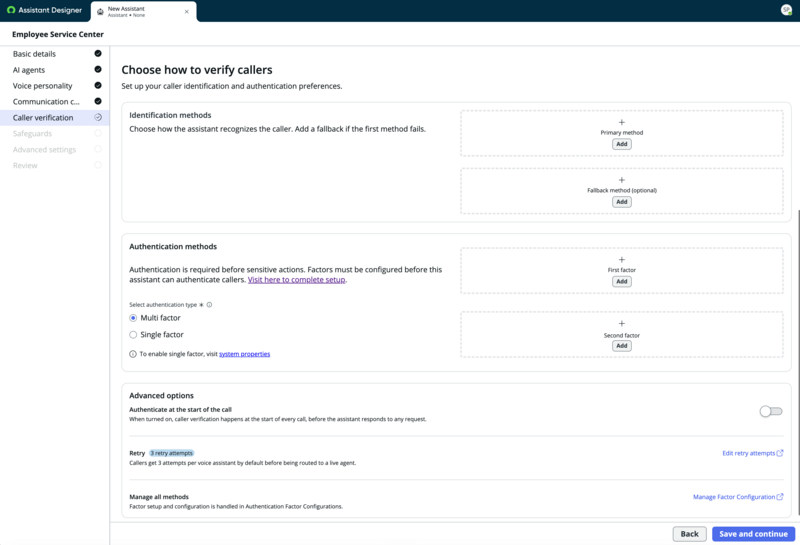Select Single factor radio button
This screenshot has height=545, width=800.
click(133, 335)
